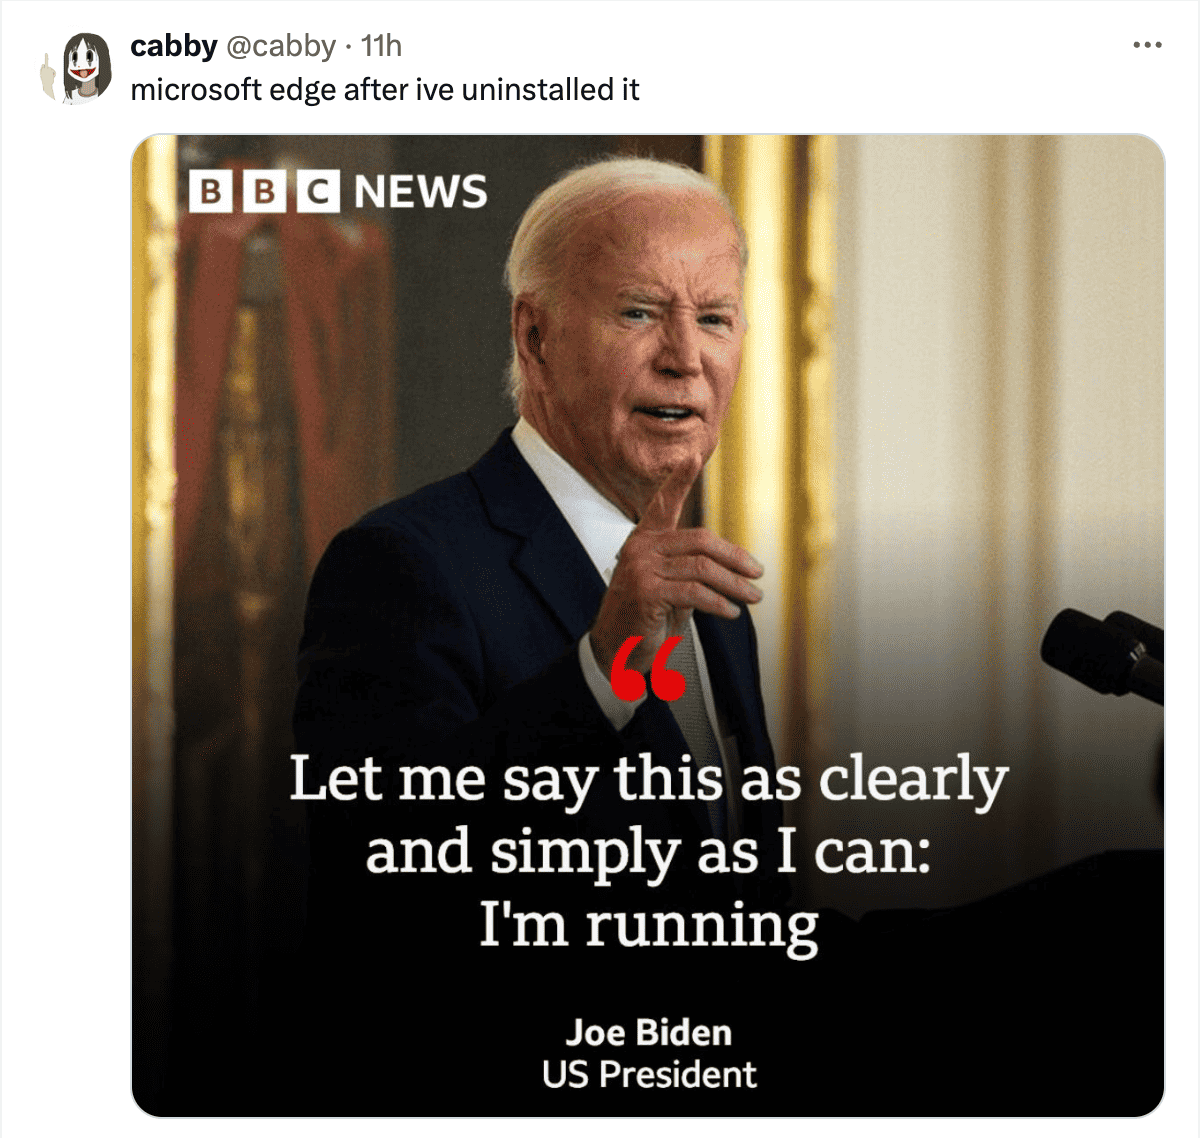Click the 'and simply as I can:' line
This screenshot has width=1202, height=1138.
coord(648,853)
